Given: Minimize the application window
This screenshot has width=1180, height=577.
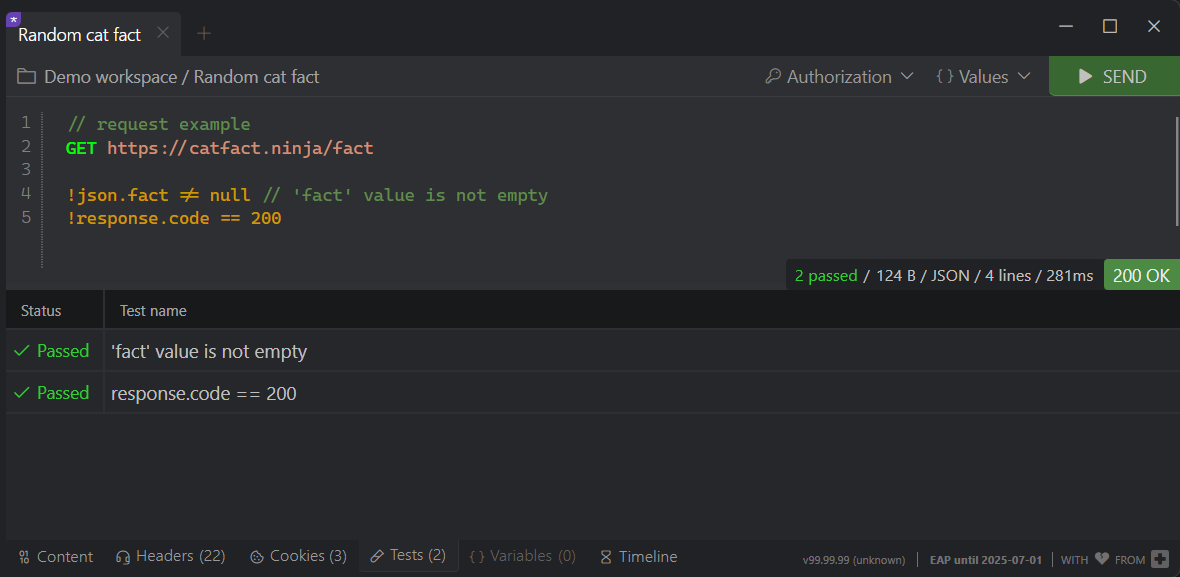Looking at the screenshot, I should pos(1066,26).
